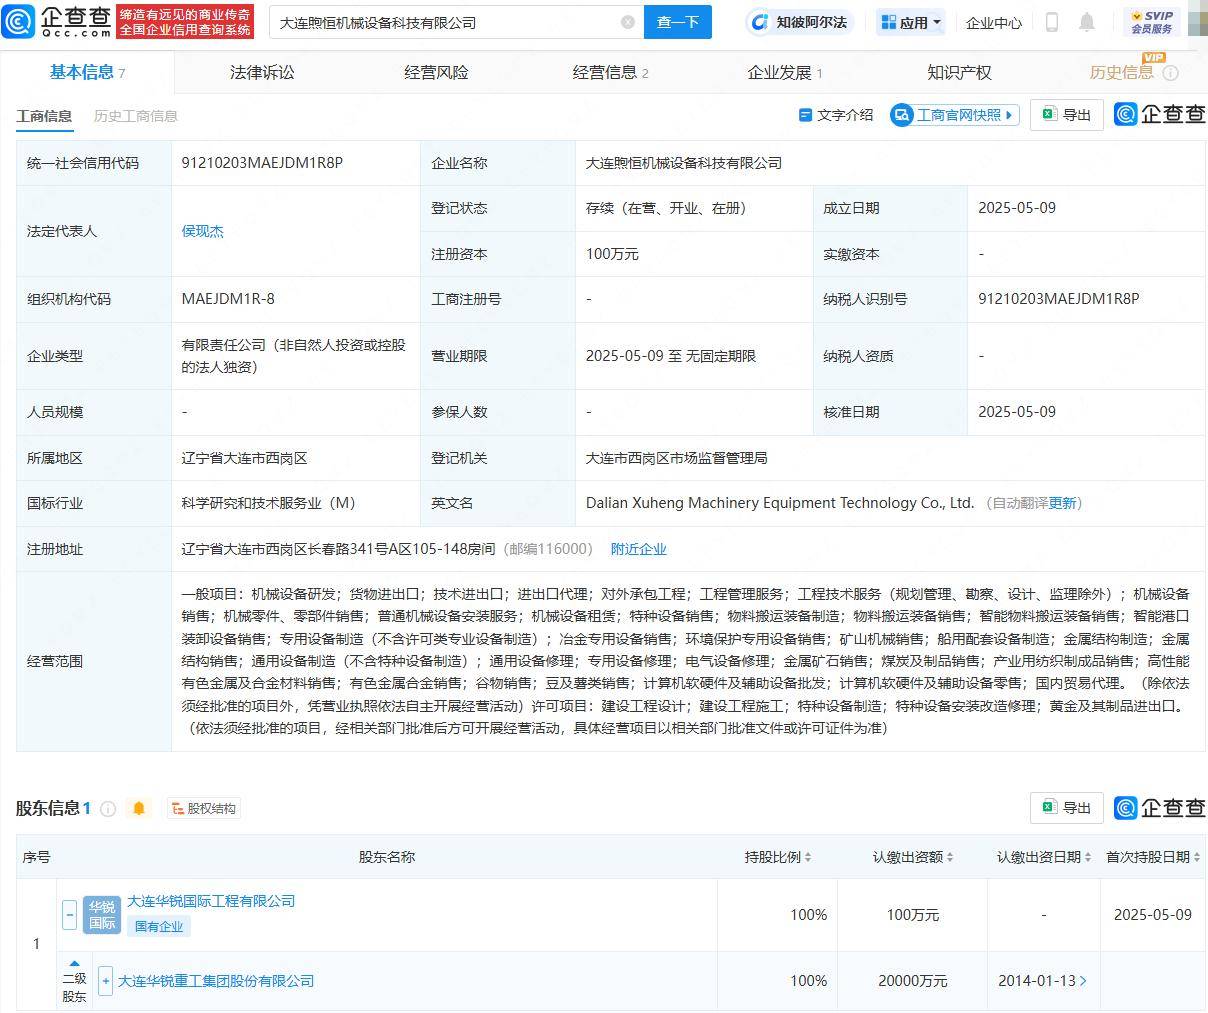Clear the search box with the X icon
This screenshot has width=1208, height=1013.
(628, 22)
